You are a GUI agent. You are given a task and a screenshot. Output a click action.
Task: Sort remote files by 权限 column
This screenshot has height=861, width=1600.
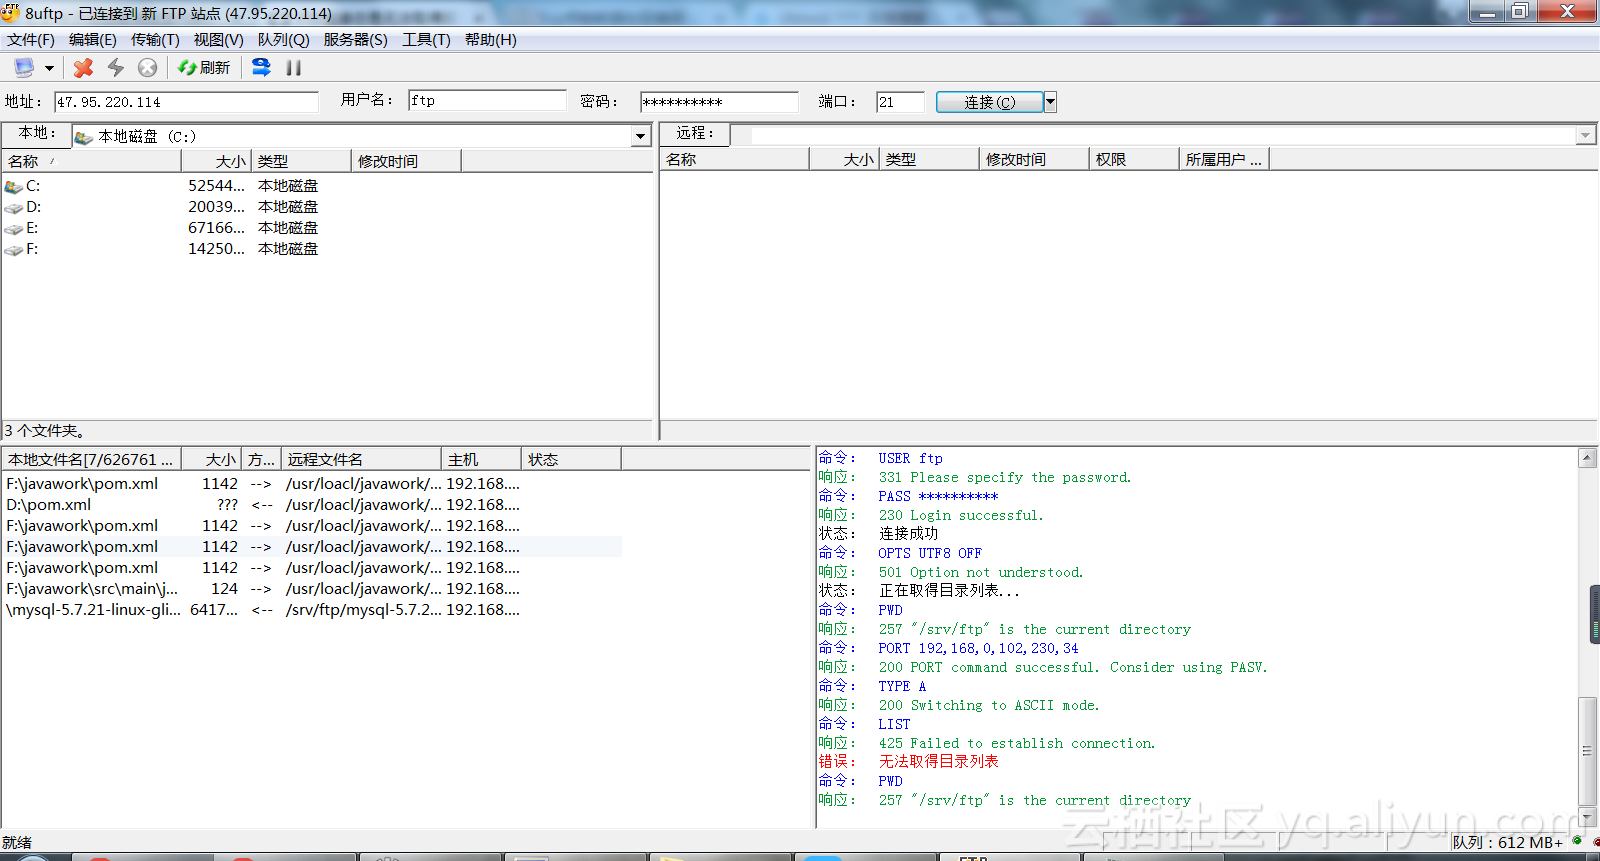[x=1134, y=159]
